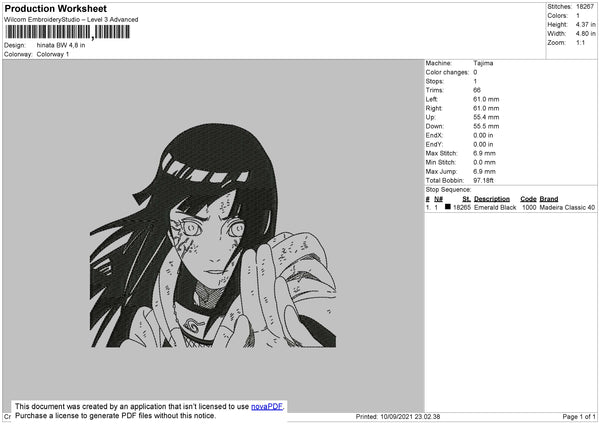This screenshot has height=424, width=600.
Task: Click the 'Brand' column header
Action: (x=549, y=199)
